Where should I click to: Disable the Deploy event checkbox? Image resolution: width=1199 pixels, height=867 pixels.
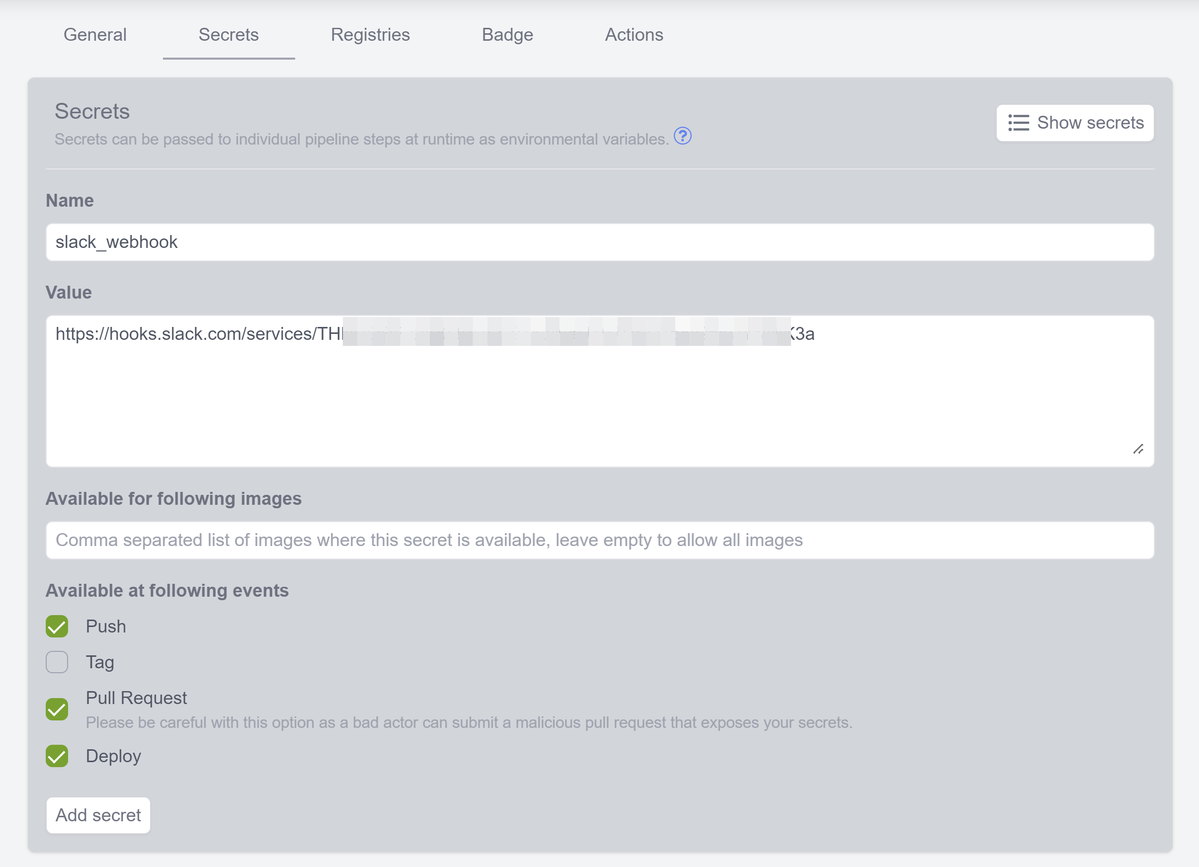57,756
